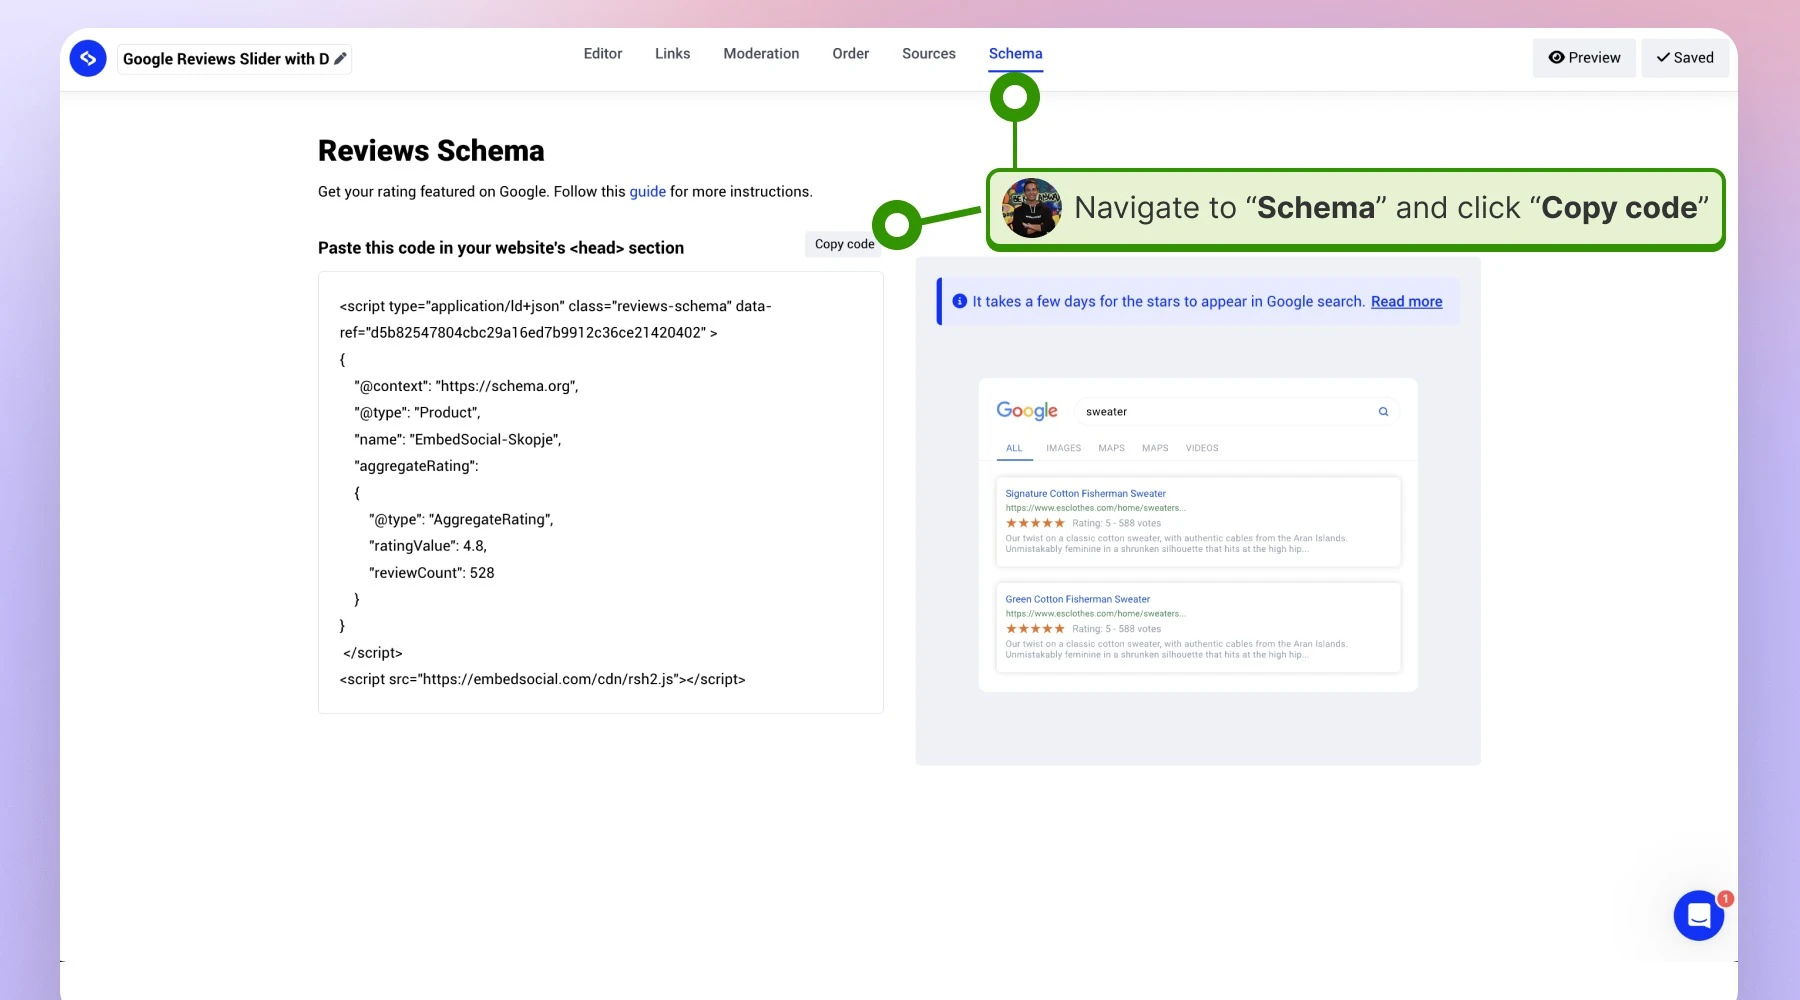
Task: Switch to the Links tab
Action: [673, 54]
